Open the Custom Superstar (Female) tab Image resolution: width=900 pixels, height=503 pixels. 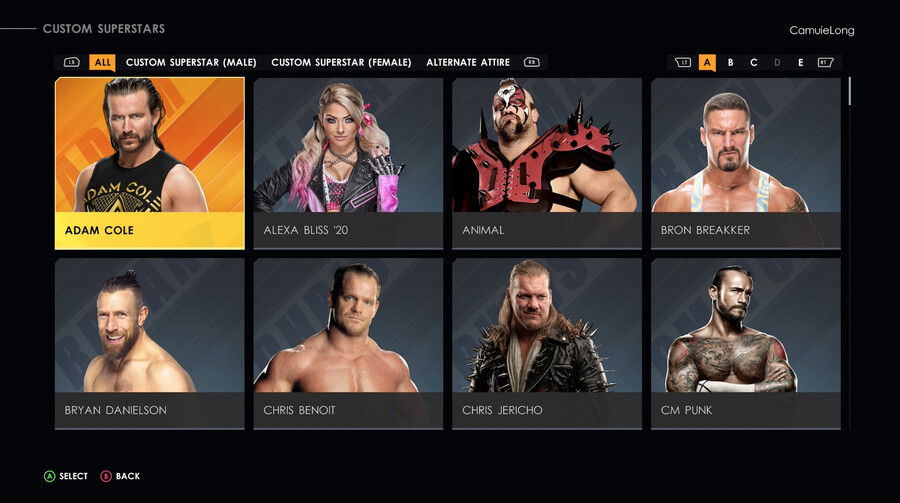(x=342, y=62)
